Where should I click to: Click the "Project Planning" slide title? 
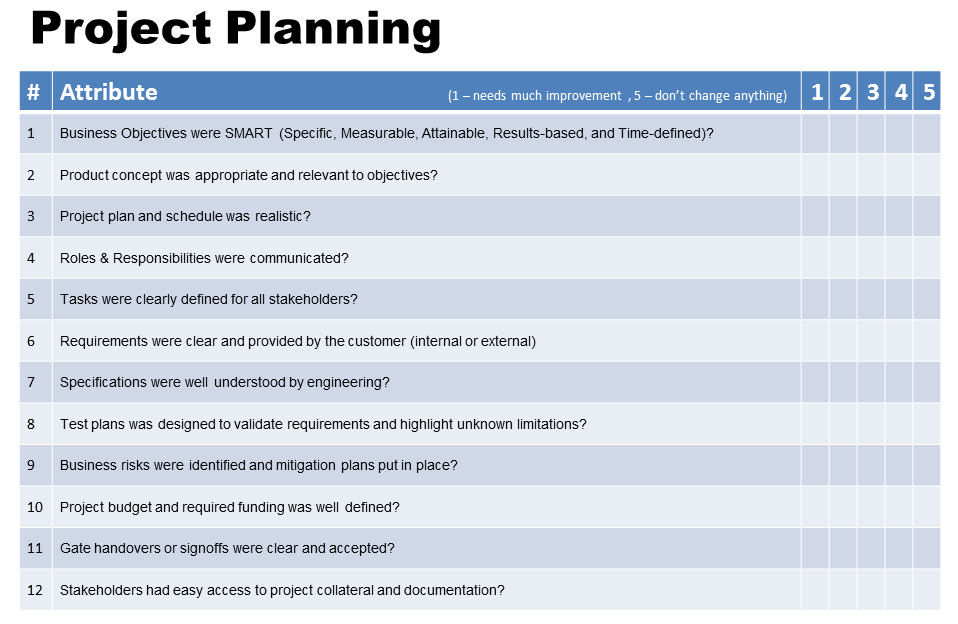click(236, 30)
